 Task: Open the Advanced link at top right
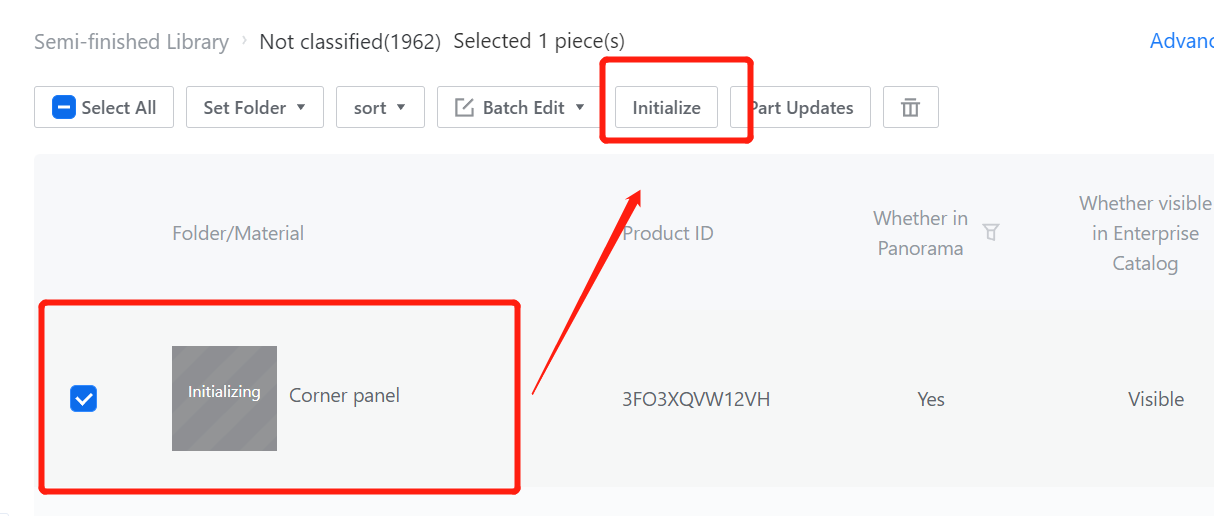1182,41
